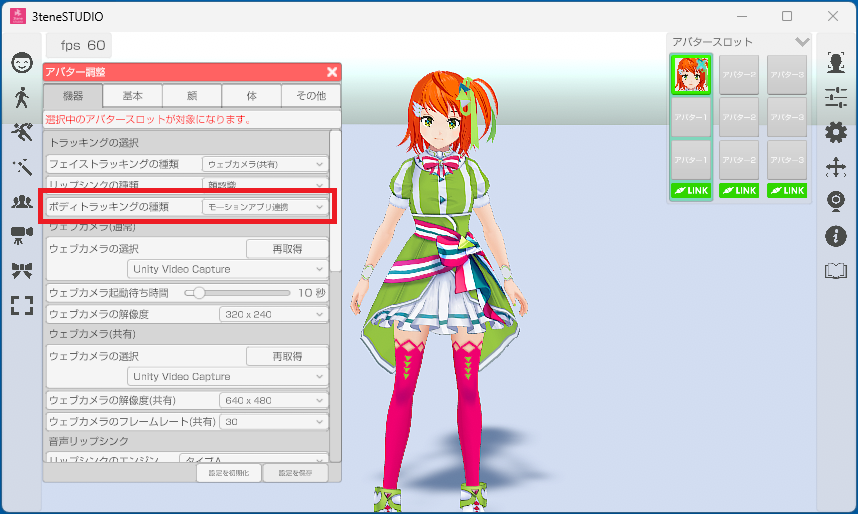Open the walking pose icon
The image size is (858, 514).
(x=22, y=97)
